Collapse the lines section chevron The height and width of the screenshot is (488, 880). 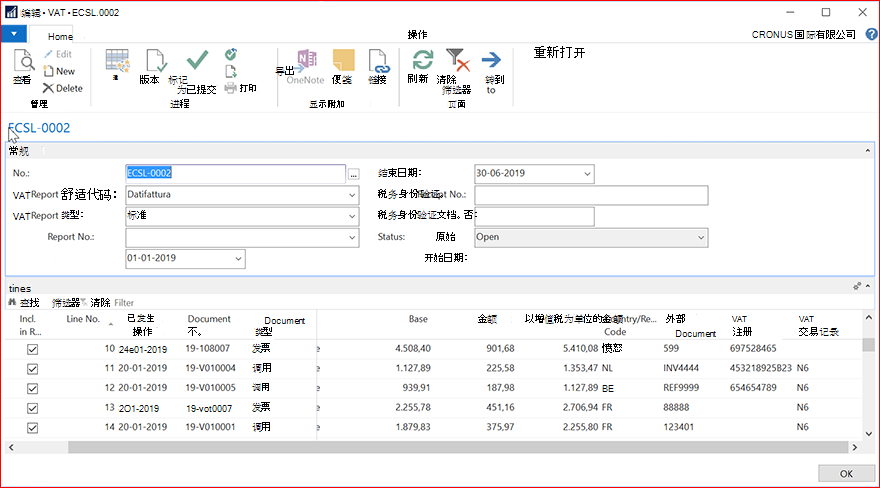pyautogui.click(x=868, y=286)
